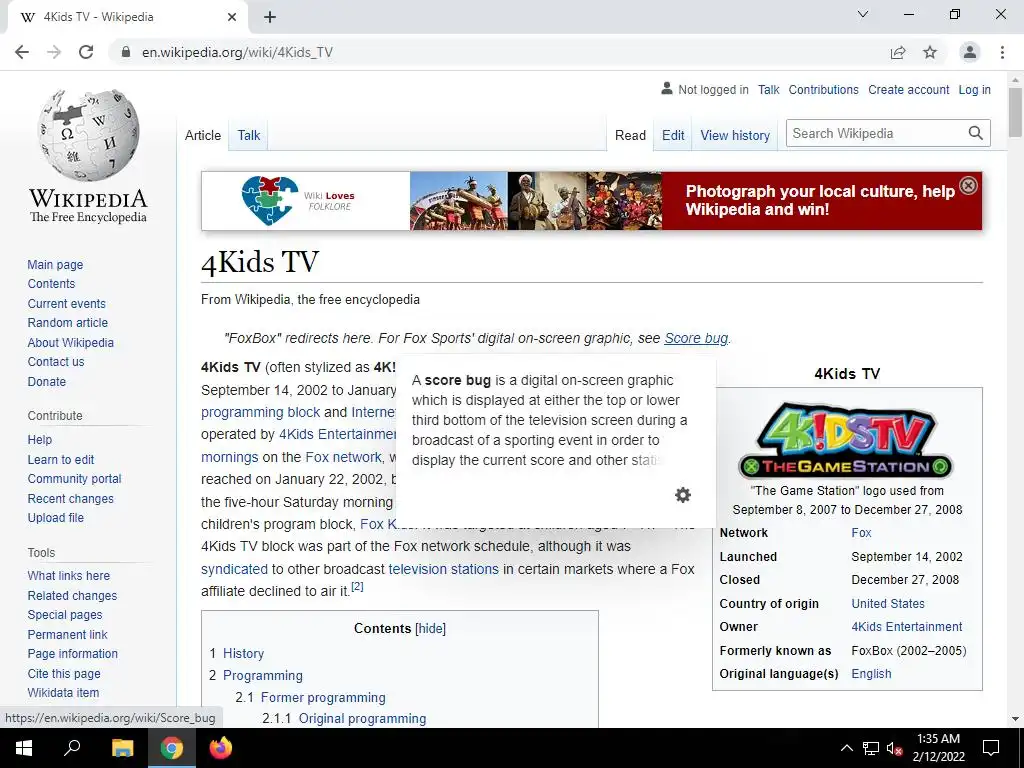Click citation reference [2]
This screenshot has height=768, width=1024.
[357, 586]
